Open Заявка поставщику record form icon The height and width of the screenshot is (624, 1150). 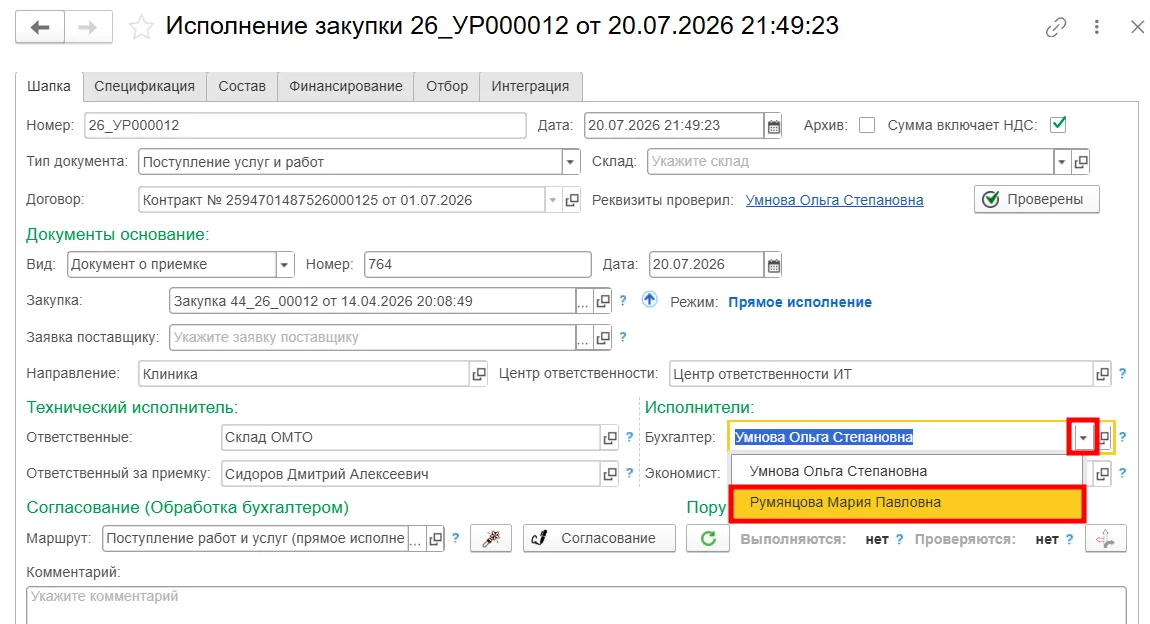pyautogui.click(x=603, y=338)
